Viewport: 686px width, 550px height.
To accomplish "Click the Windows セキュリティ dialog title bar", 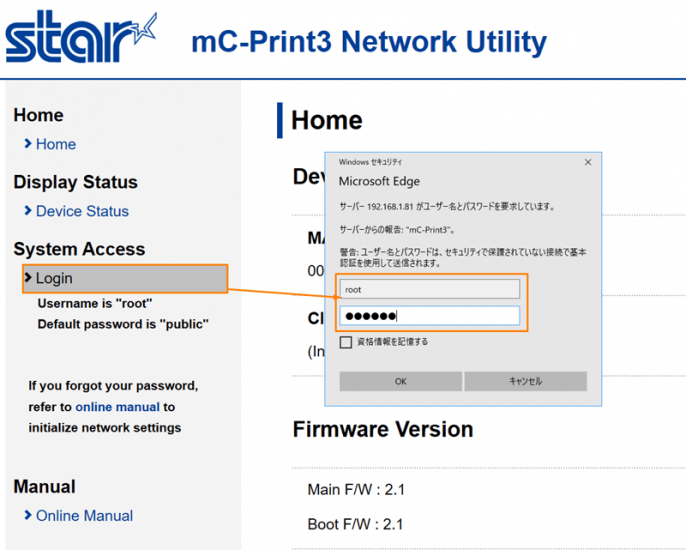I will [x=450, y=161].
